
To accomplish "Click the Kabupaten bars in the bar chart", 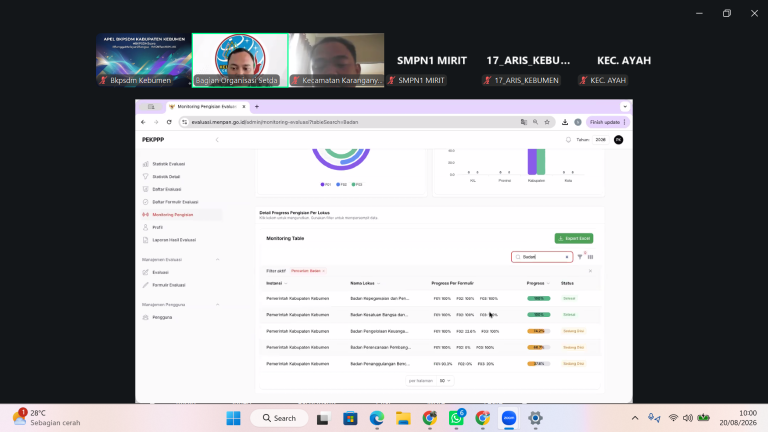I will tap(536, 162).
